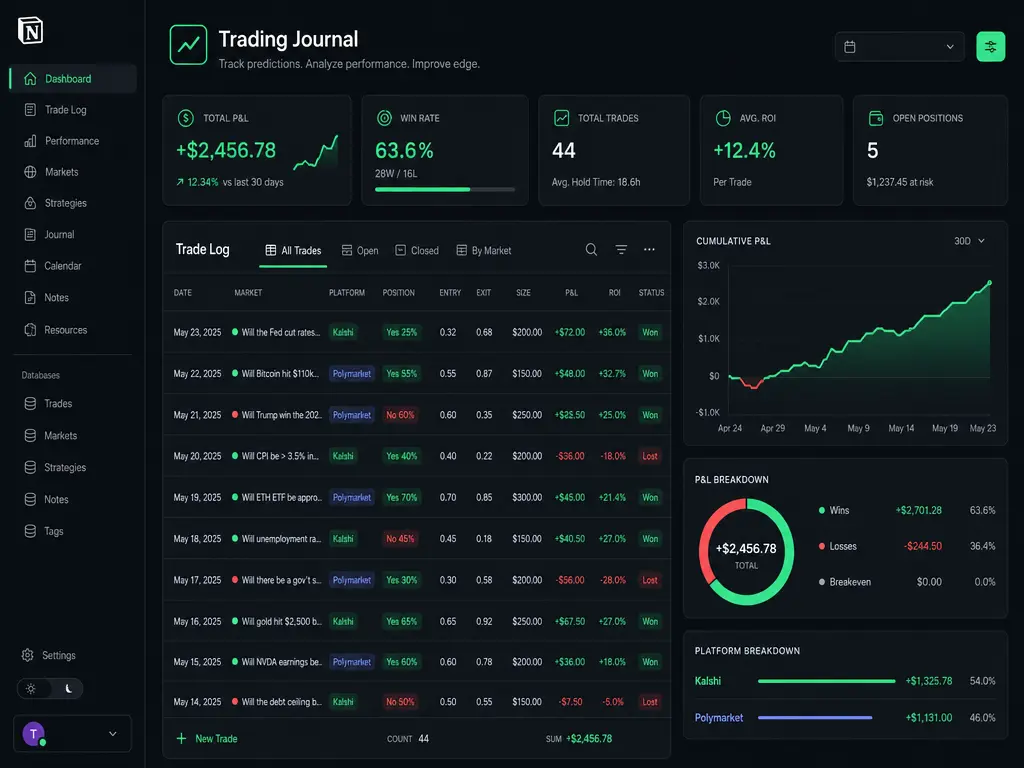
Task: Click Yes 70% position on ETH row
Action: point(402,498)
